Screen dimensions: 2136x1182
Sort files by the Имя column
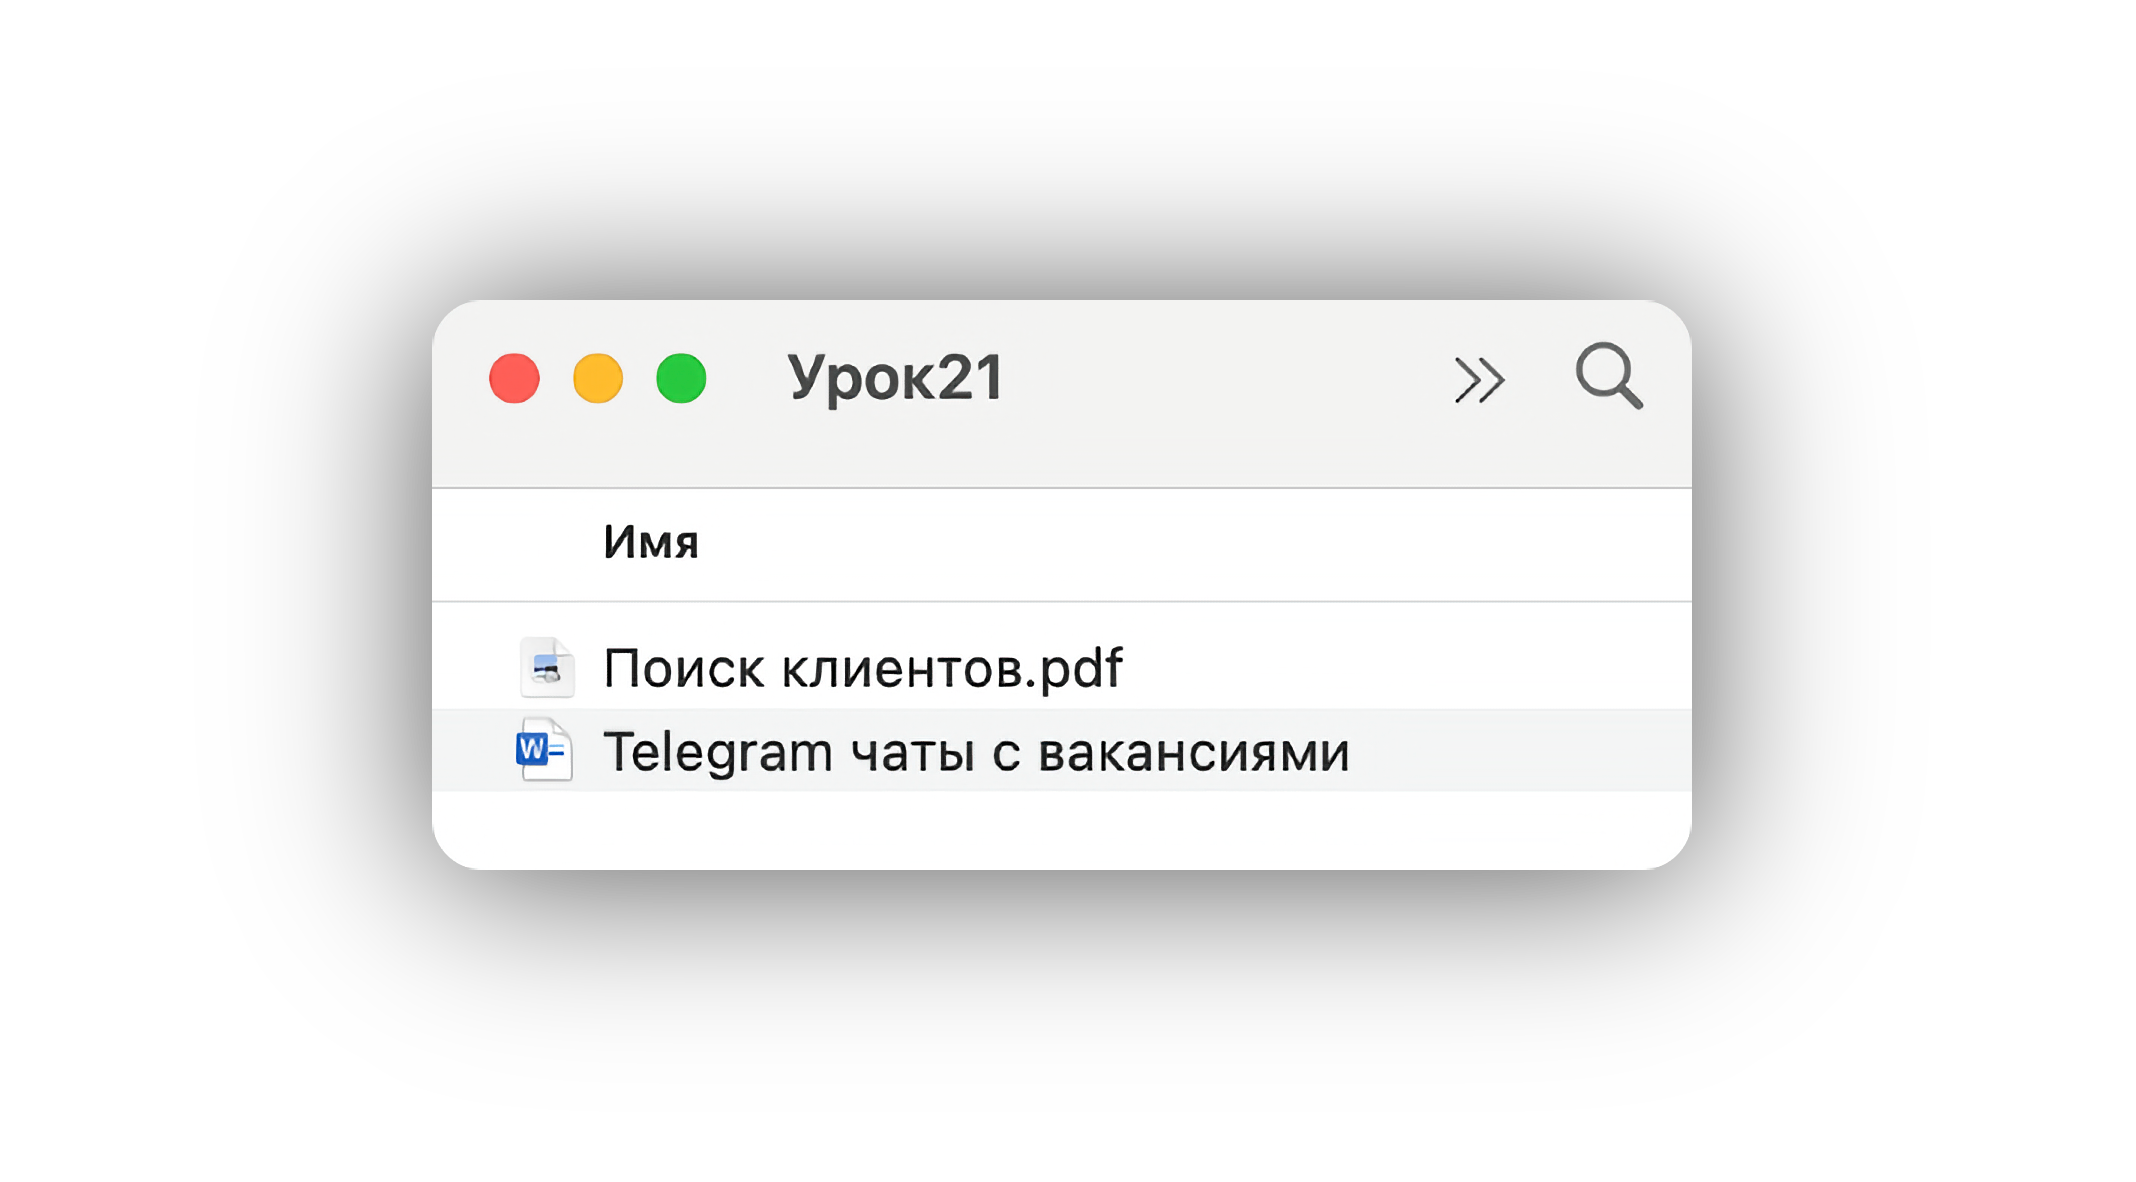pyautogui.click(x=651, y=543)
